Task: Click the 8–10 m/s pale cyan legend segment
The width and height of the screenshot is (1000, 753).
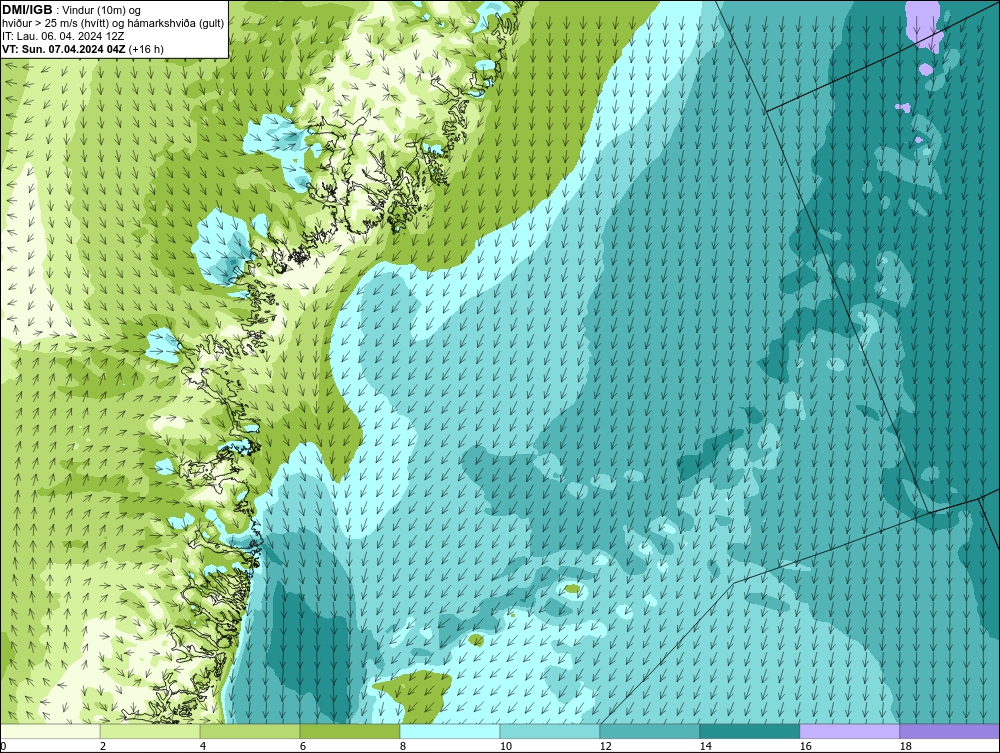Action: pyautogui.click(x=450, y=731)
